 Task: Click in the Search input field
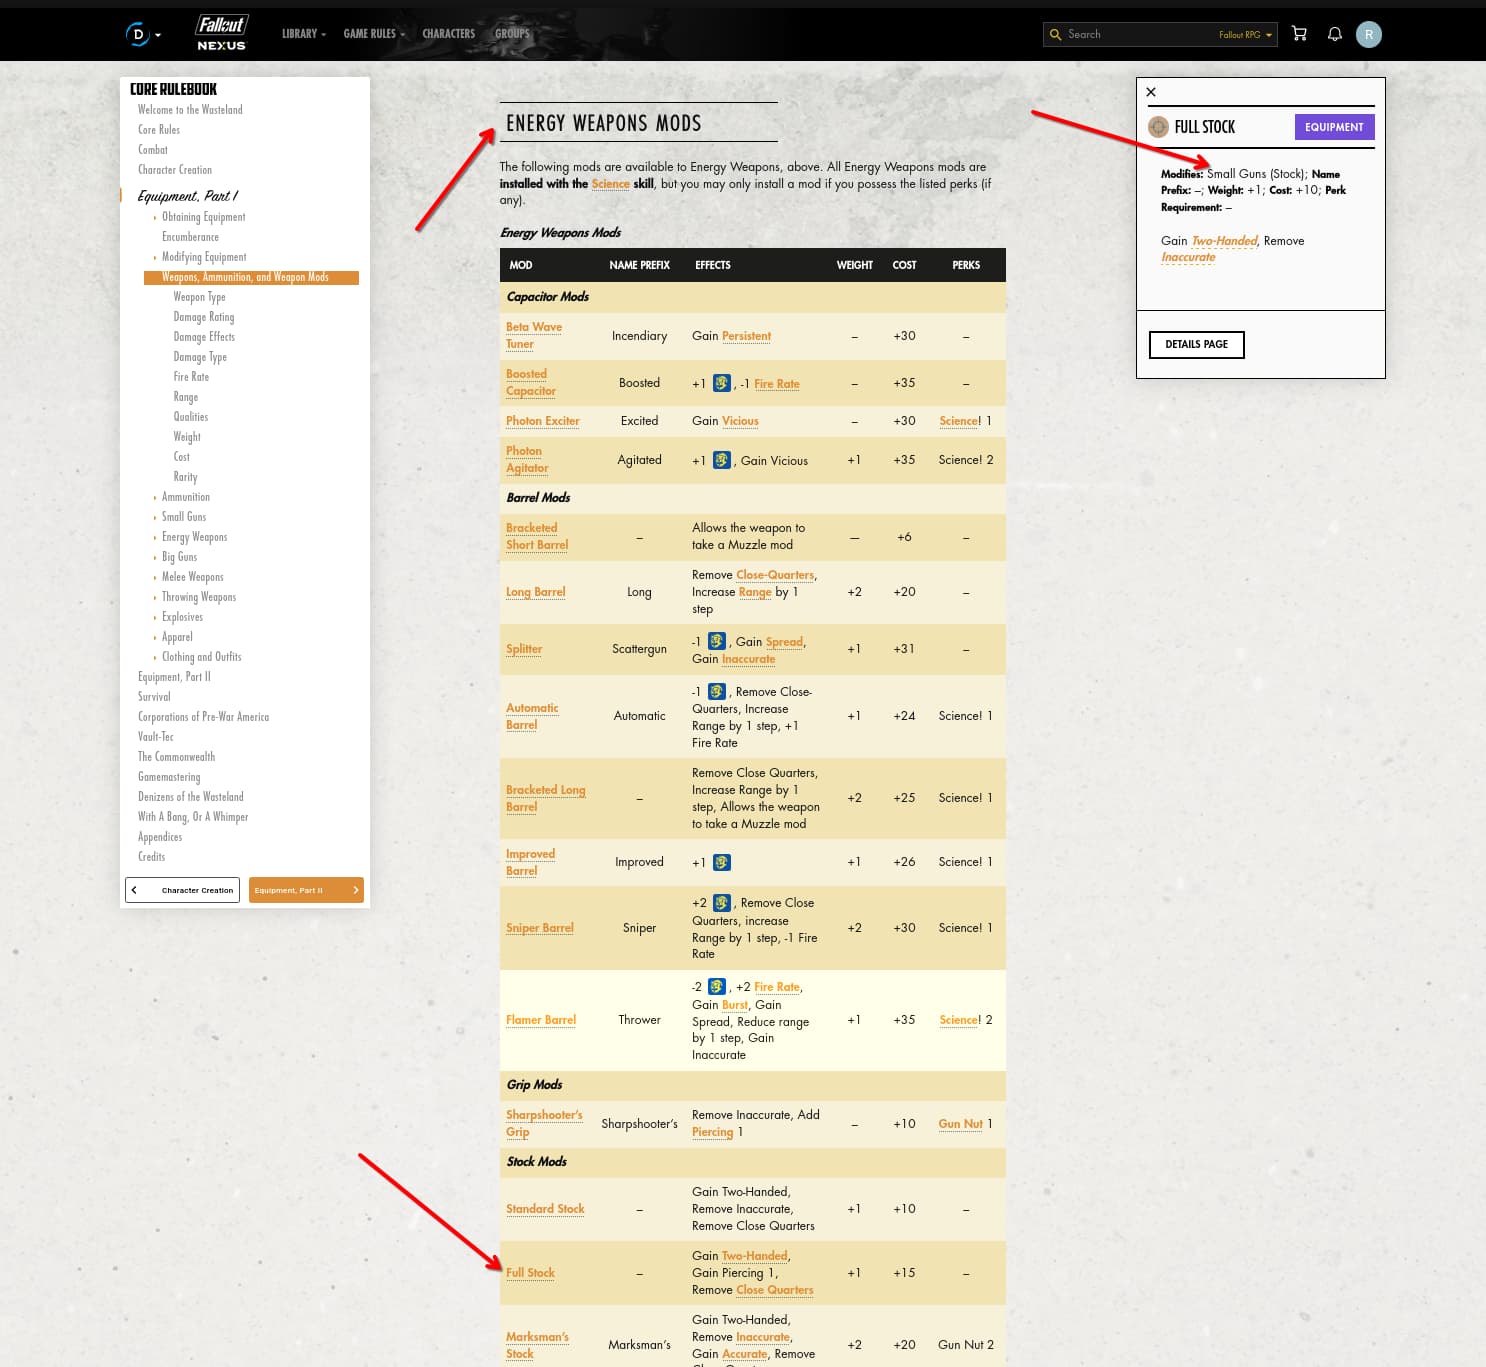pyautogui.click(x=1138, y=34)
